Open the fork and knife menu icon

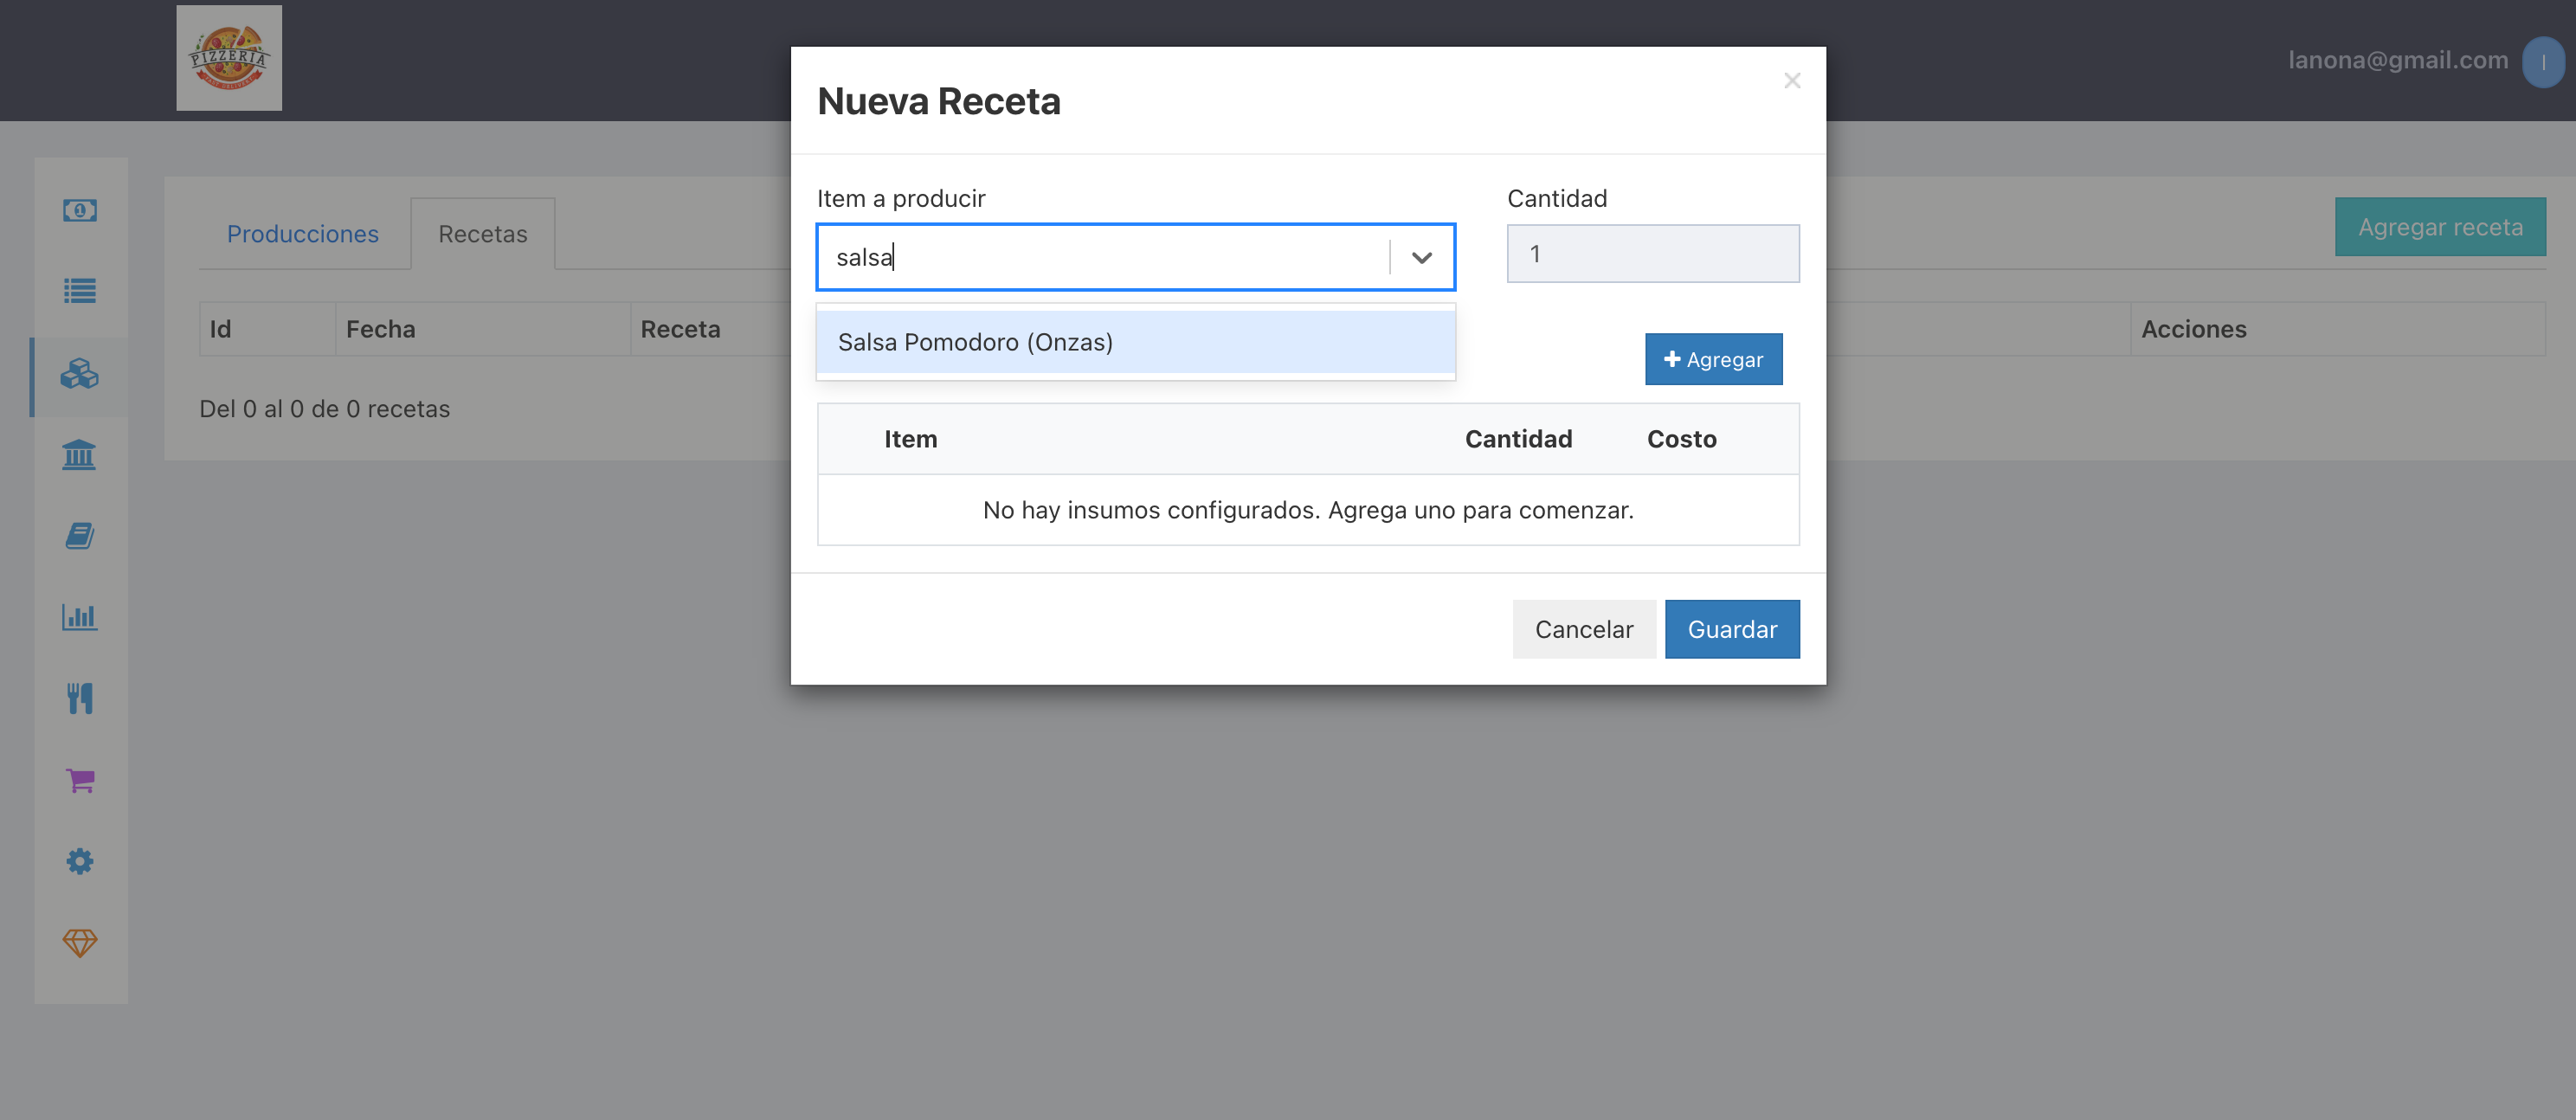[x=80, y=698]
